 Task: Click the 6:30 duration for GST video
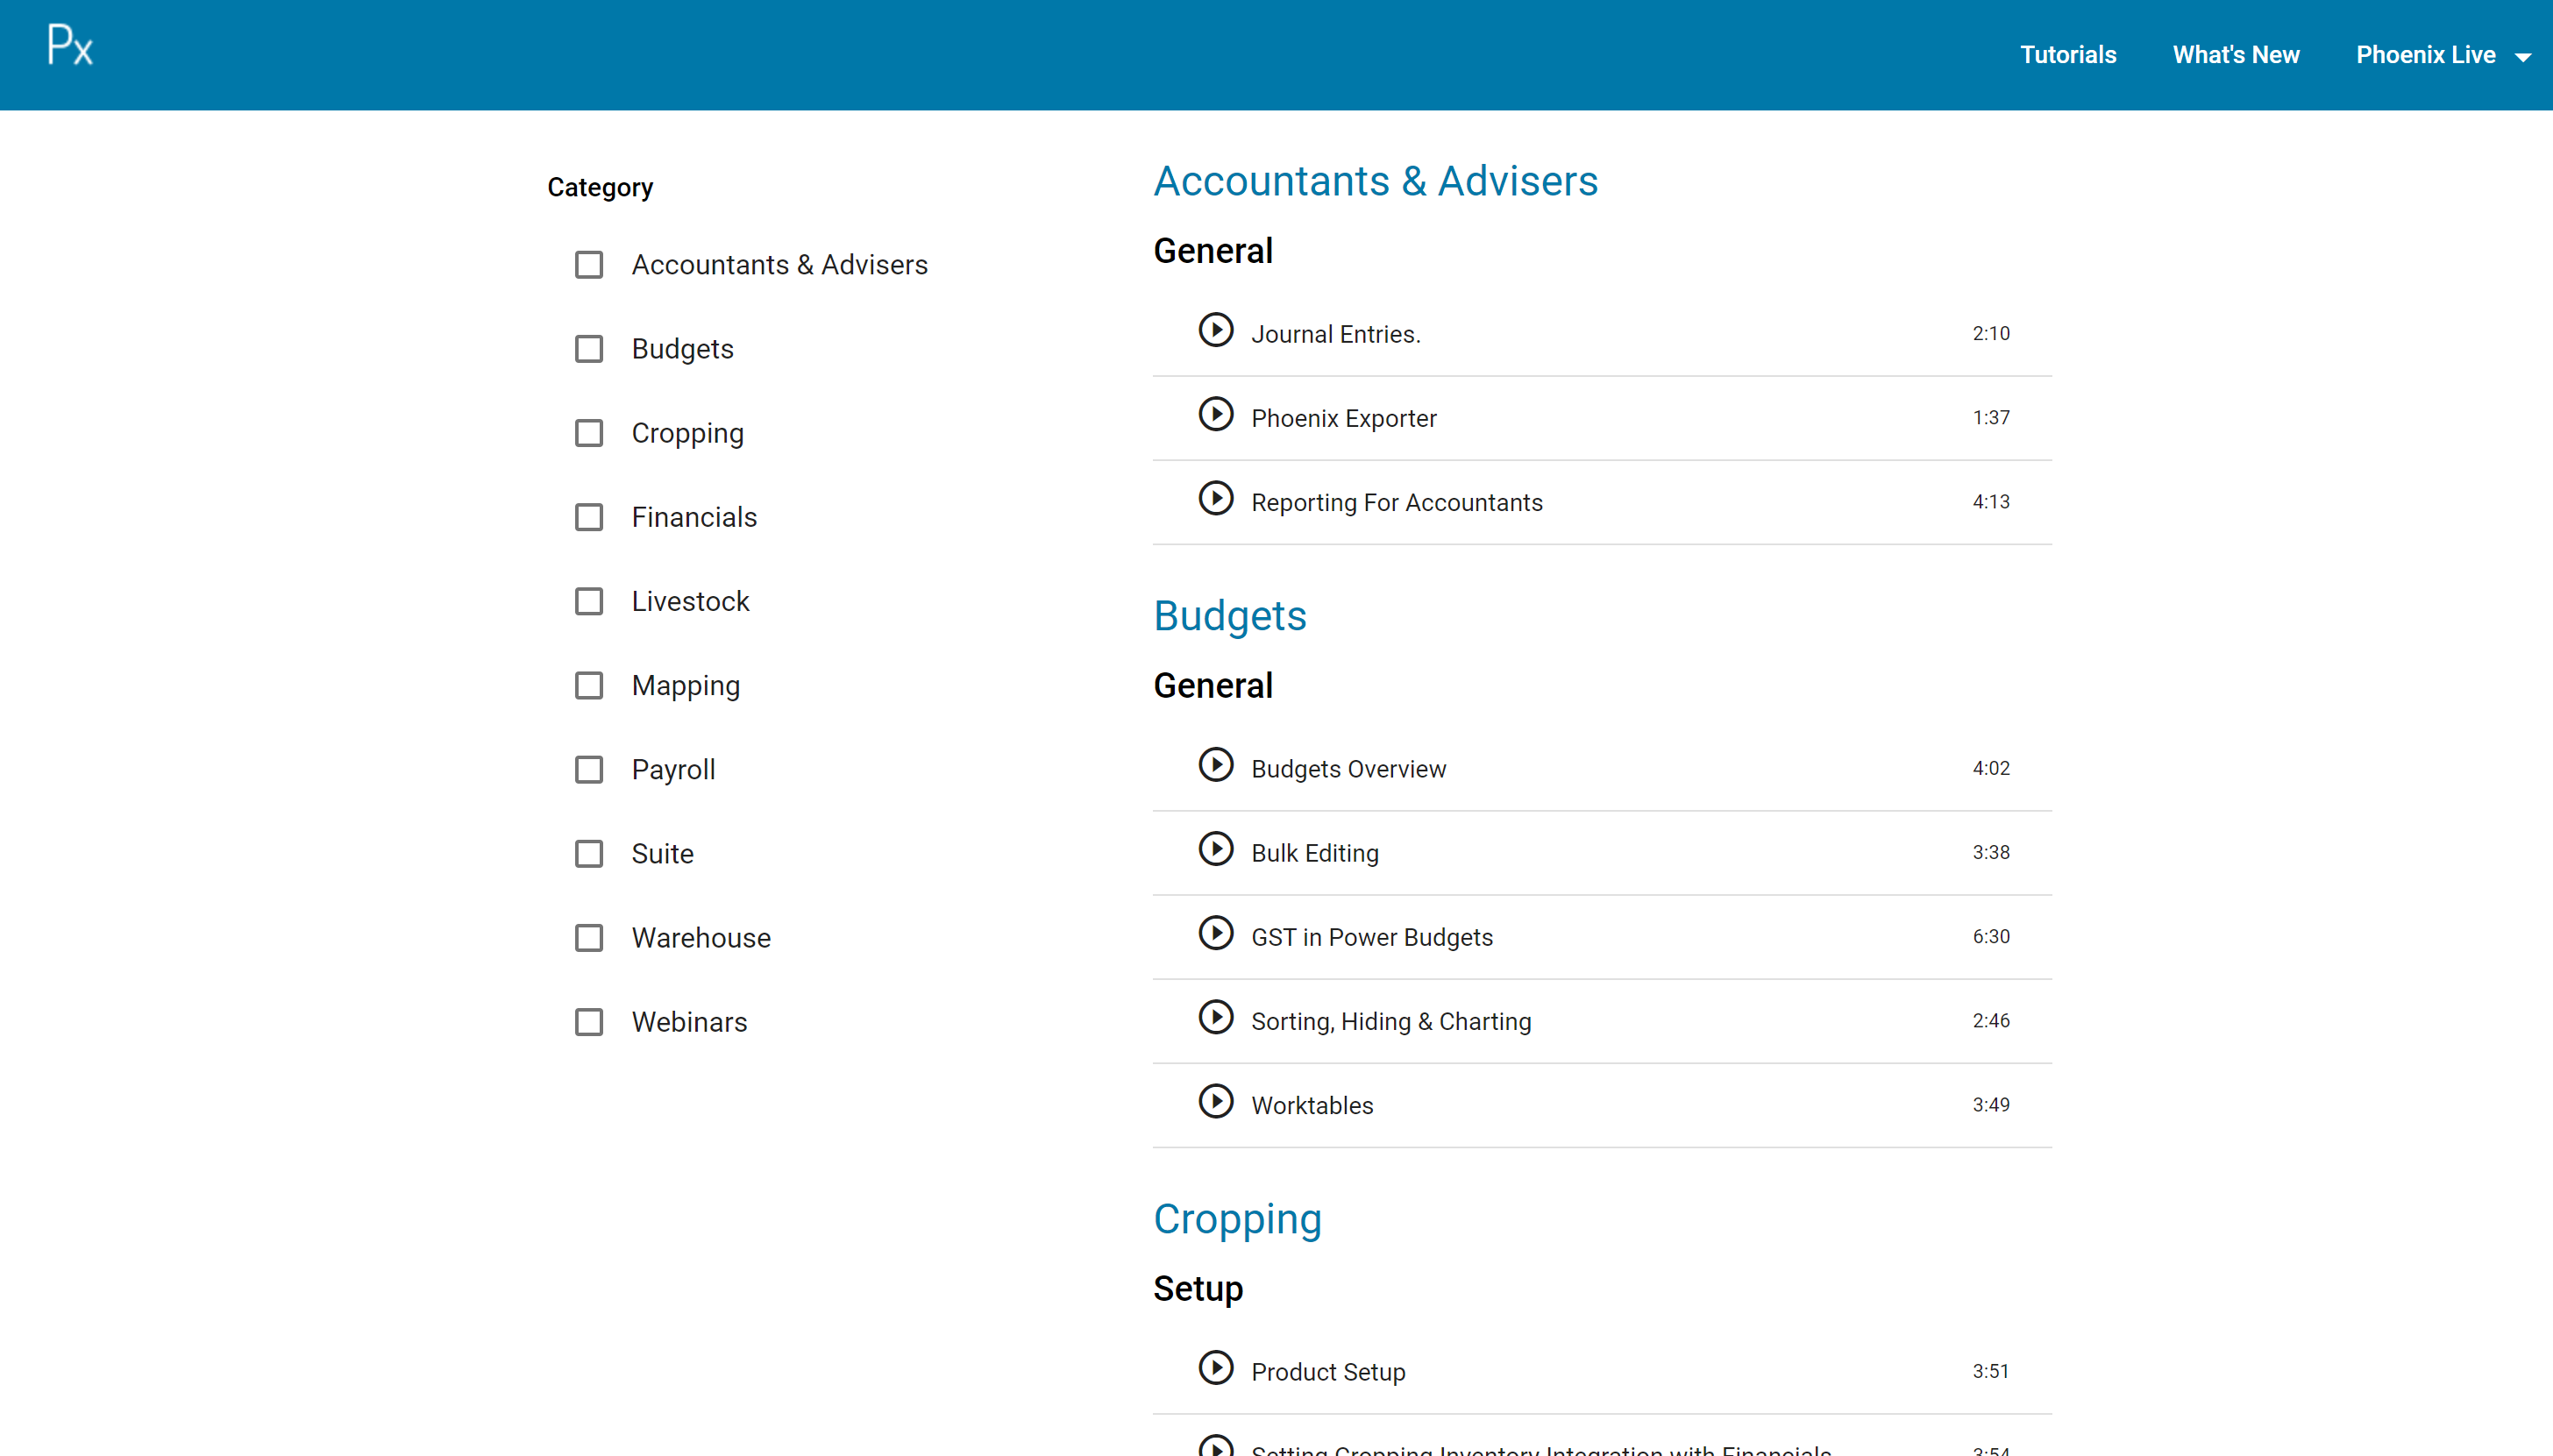point(1990,936)
